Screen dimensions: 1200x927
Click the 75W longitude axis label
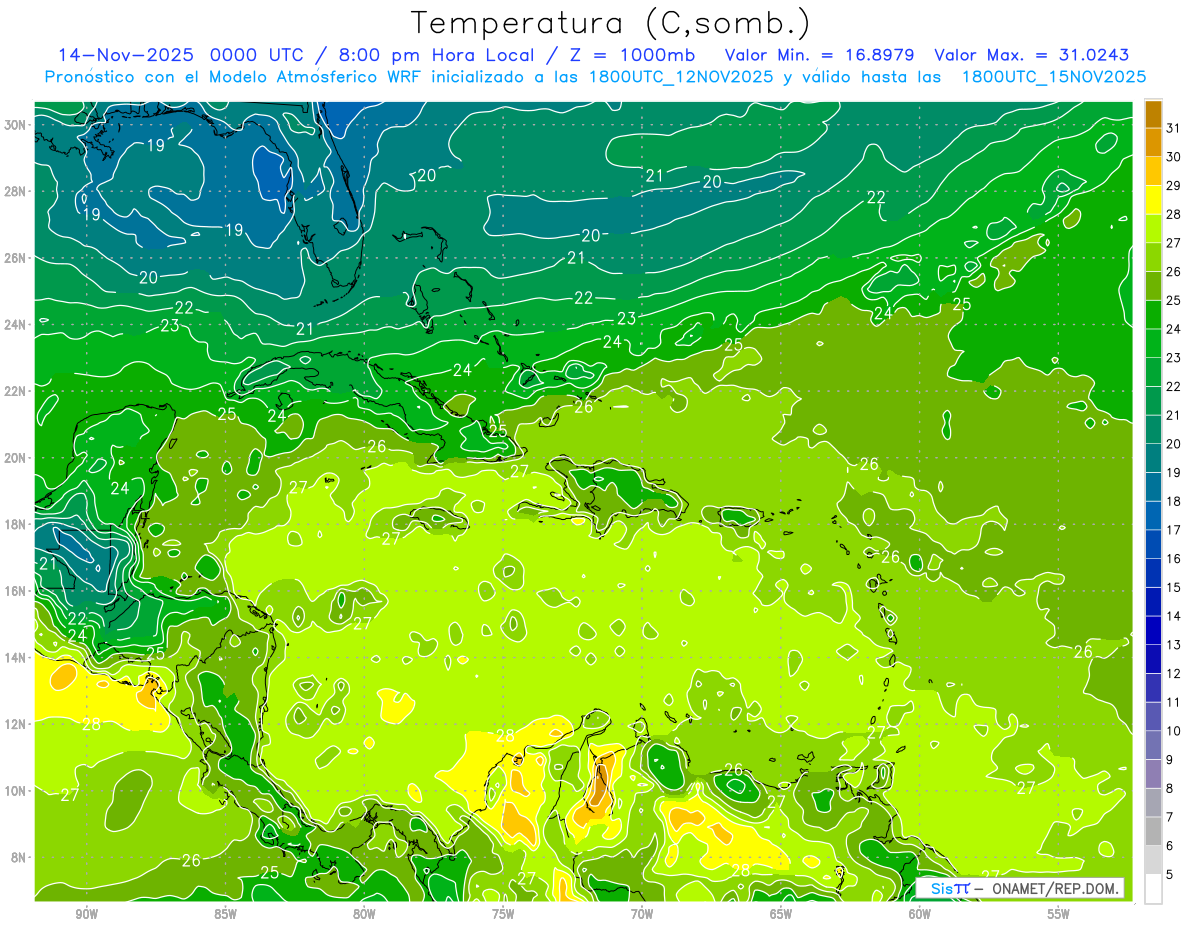tap(503, 914)
